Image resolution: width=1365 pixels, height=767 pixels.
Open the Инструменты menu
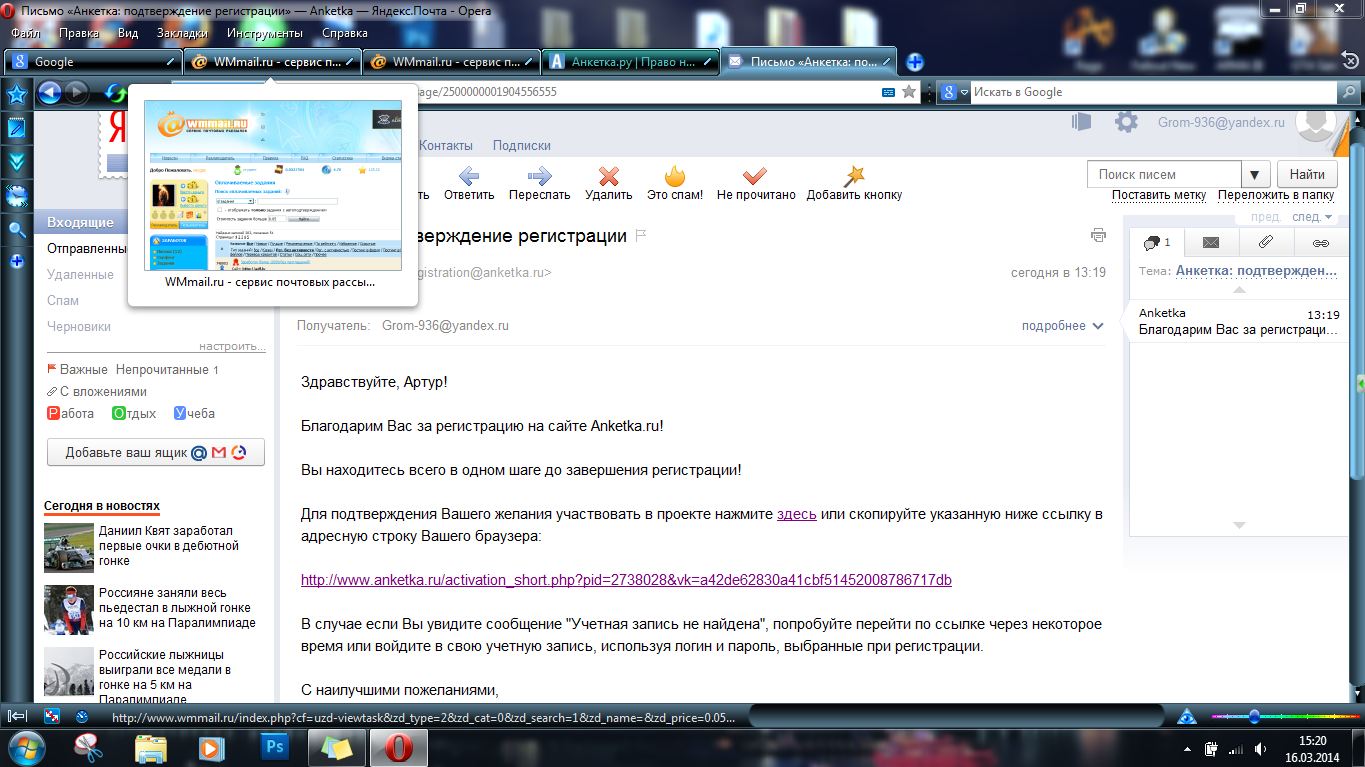(265, 33)
